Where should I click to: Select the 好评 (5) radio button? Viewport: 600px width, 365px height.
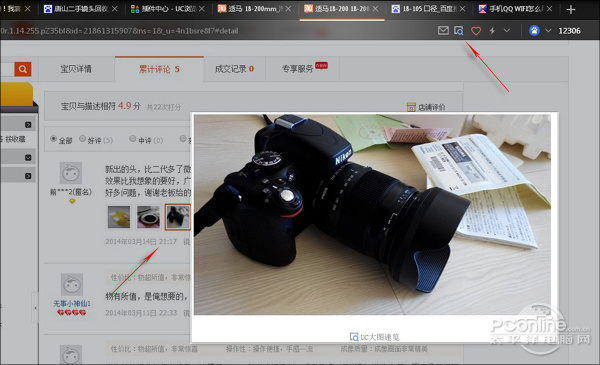point(82,139)
